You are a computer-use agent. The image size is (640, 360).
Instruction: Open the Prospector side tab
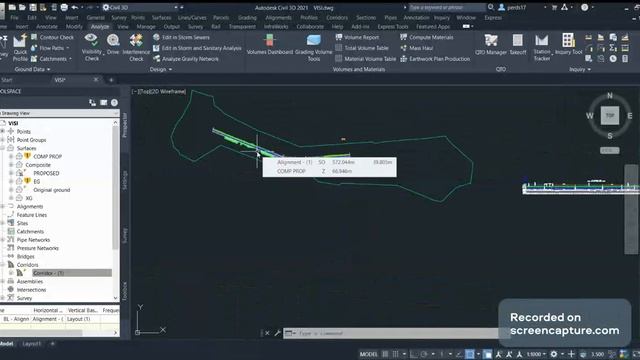coord(125,125)
